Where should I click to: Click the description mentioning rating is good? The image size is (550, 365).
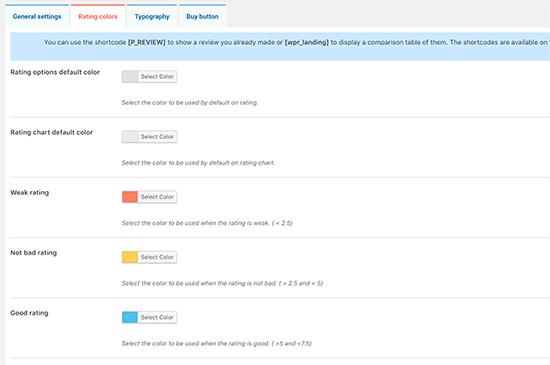tap(216, 343)
